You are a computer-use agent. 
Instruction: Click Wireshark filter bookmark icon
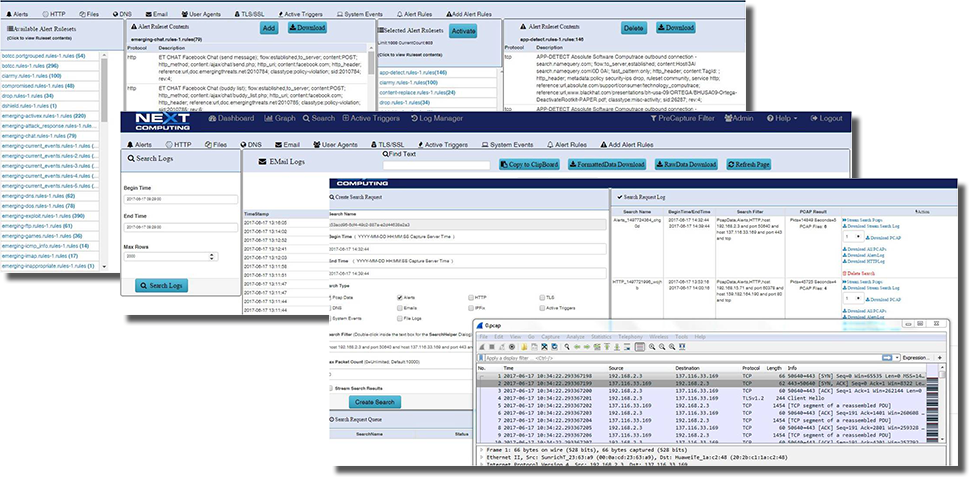coord(481,358)
